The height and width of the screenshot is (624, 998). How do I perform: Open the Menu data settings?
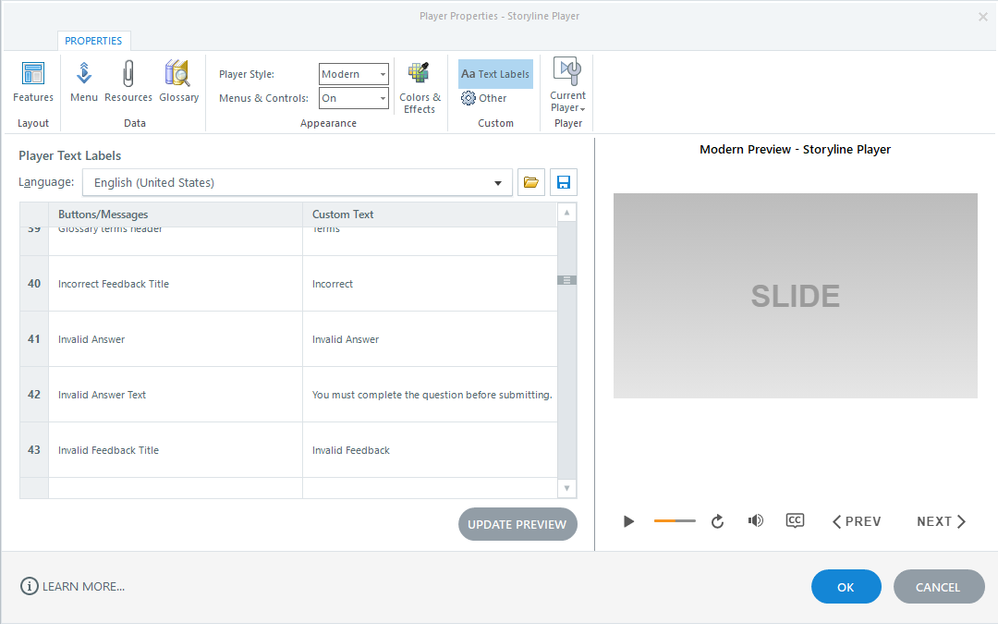point(83,82)
